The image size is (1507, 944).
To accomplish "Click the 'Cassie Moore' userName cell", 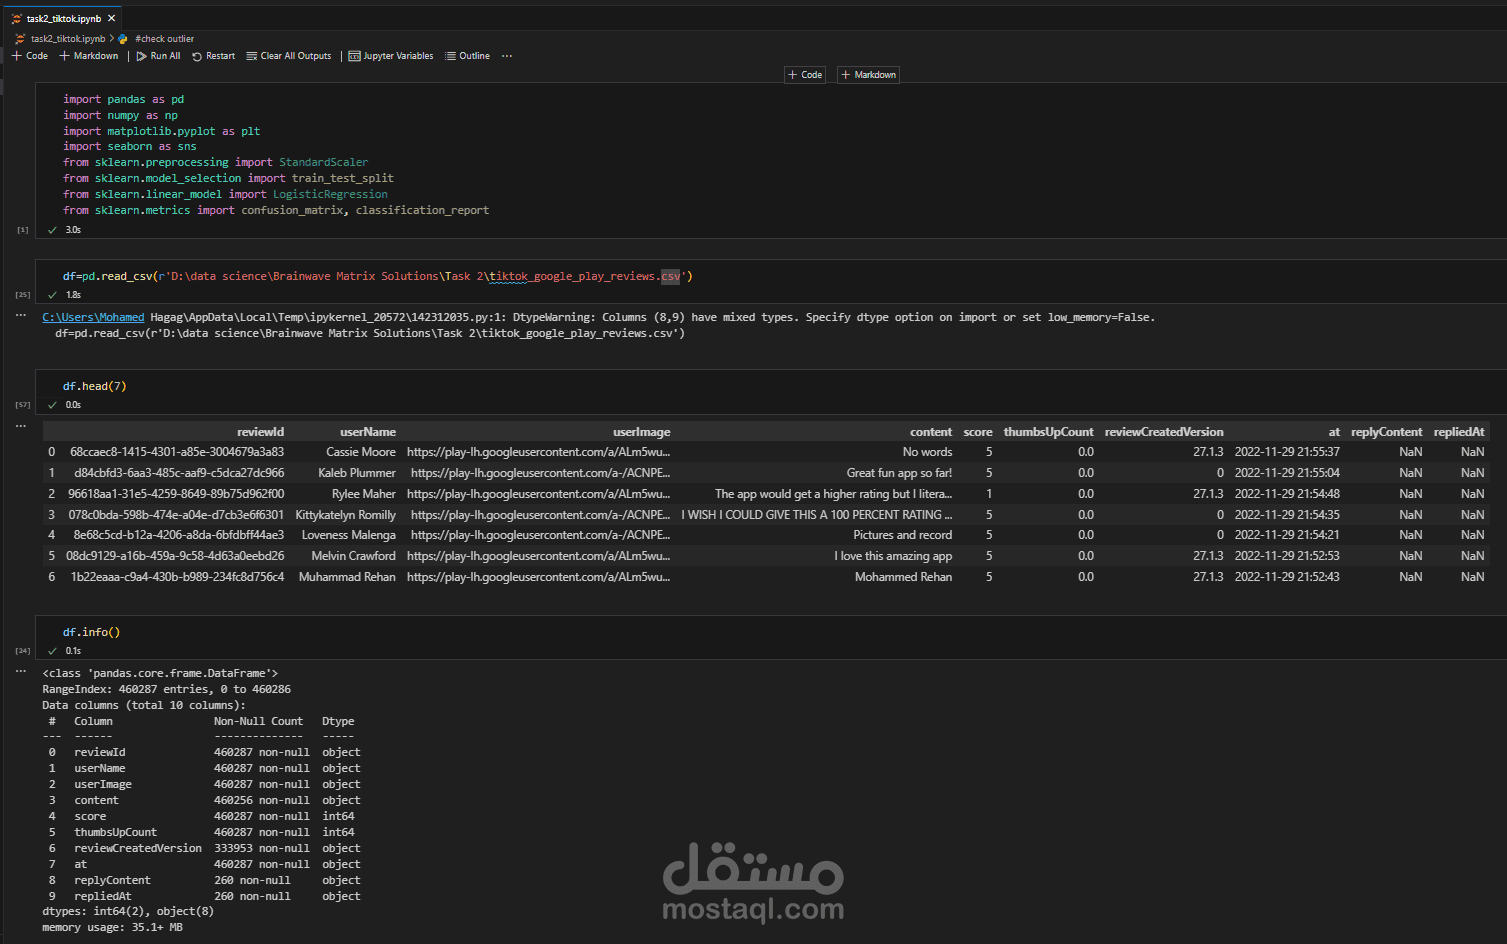I will (361, 452).
